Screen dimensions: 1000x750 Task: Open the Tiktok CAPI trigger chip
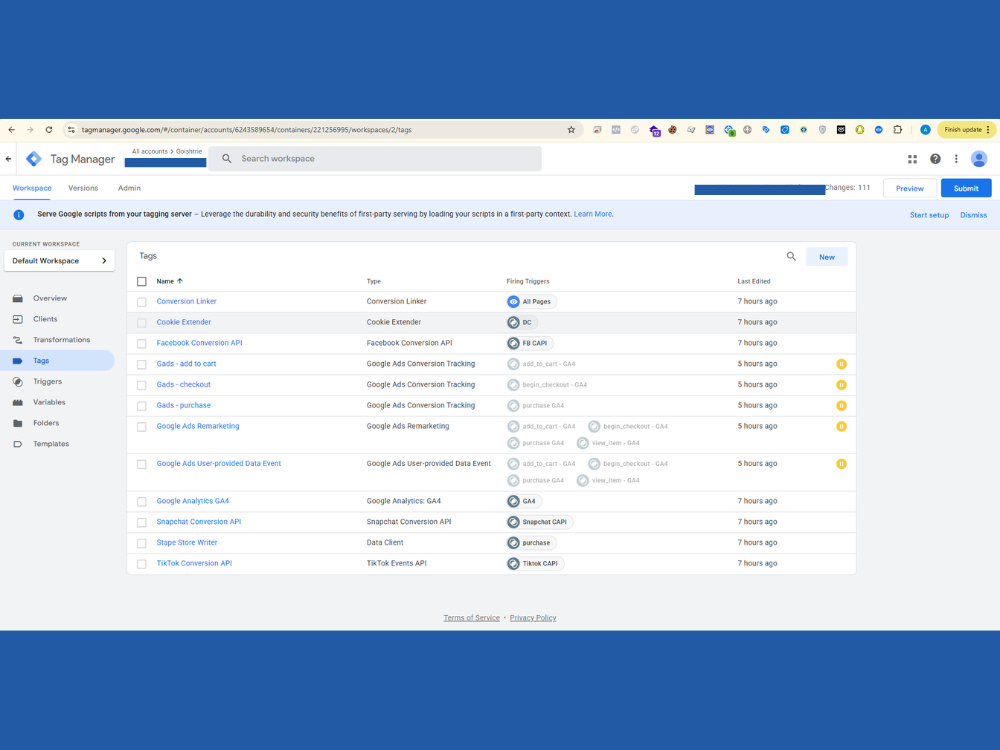534,563
